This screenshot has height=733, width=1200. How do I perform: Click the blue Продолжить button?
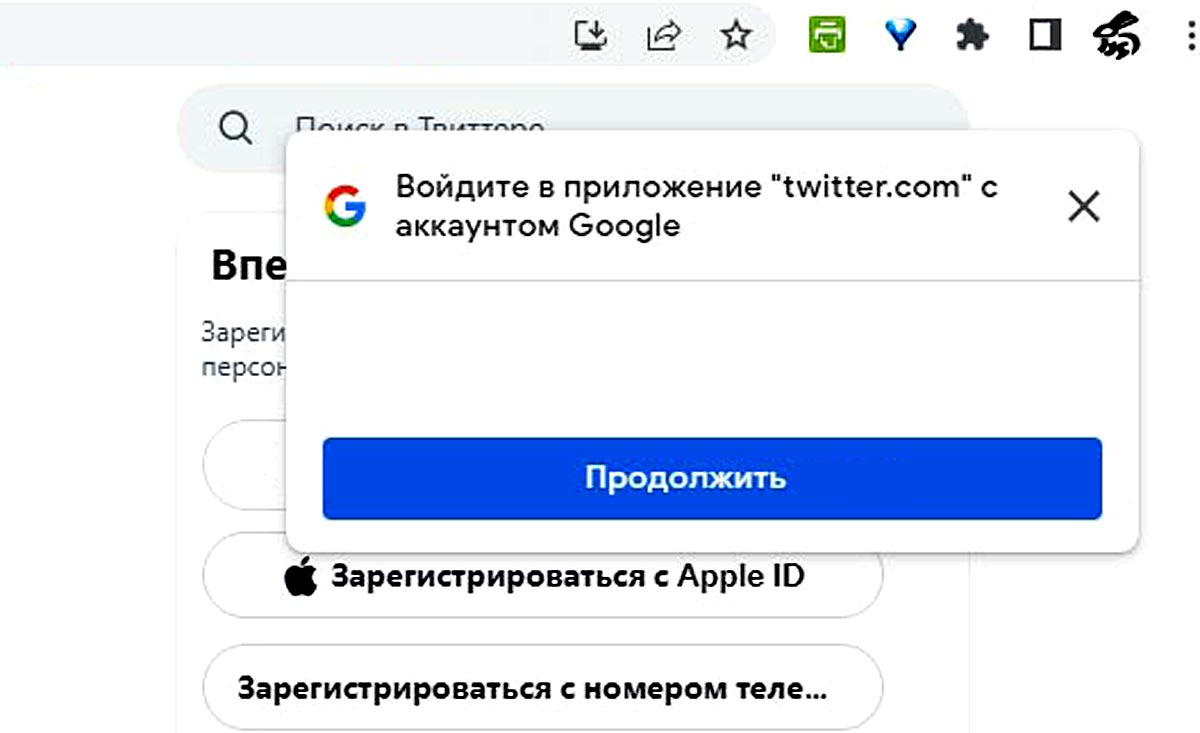coord(712,478)
